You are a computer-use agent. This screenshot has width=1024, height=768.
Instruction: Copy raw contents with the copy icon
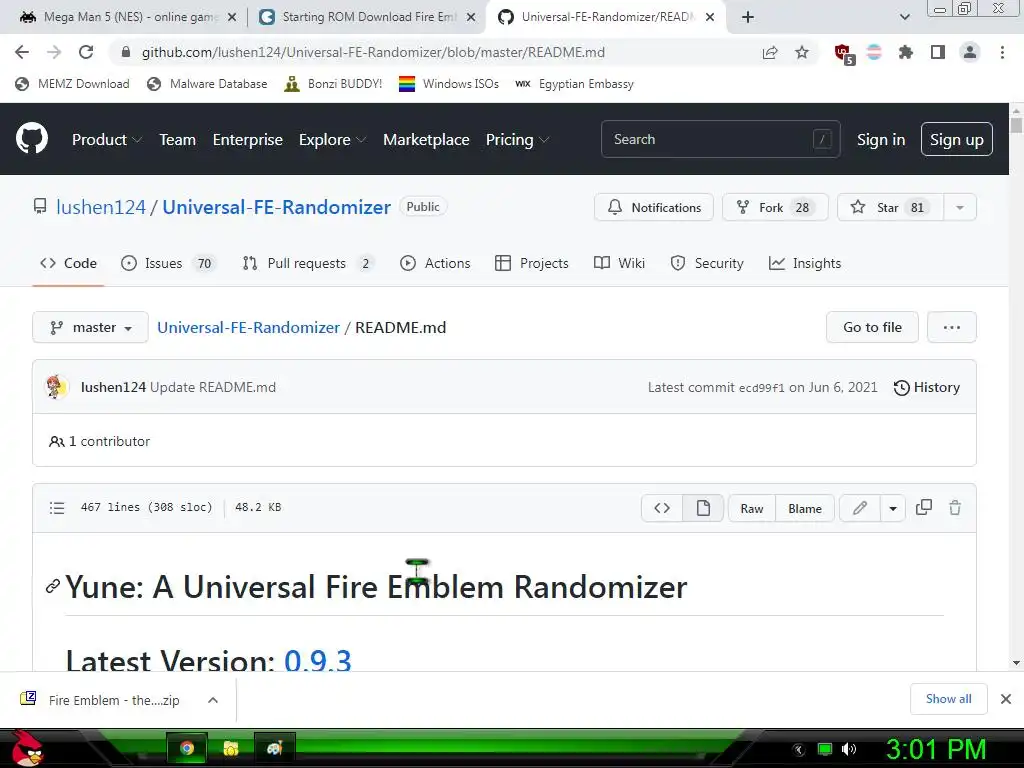pyautogui.click(x=923, y=507)
